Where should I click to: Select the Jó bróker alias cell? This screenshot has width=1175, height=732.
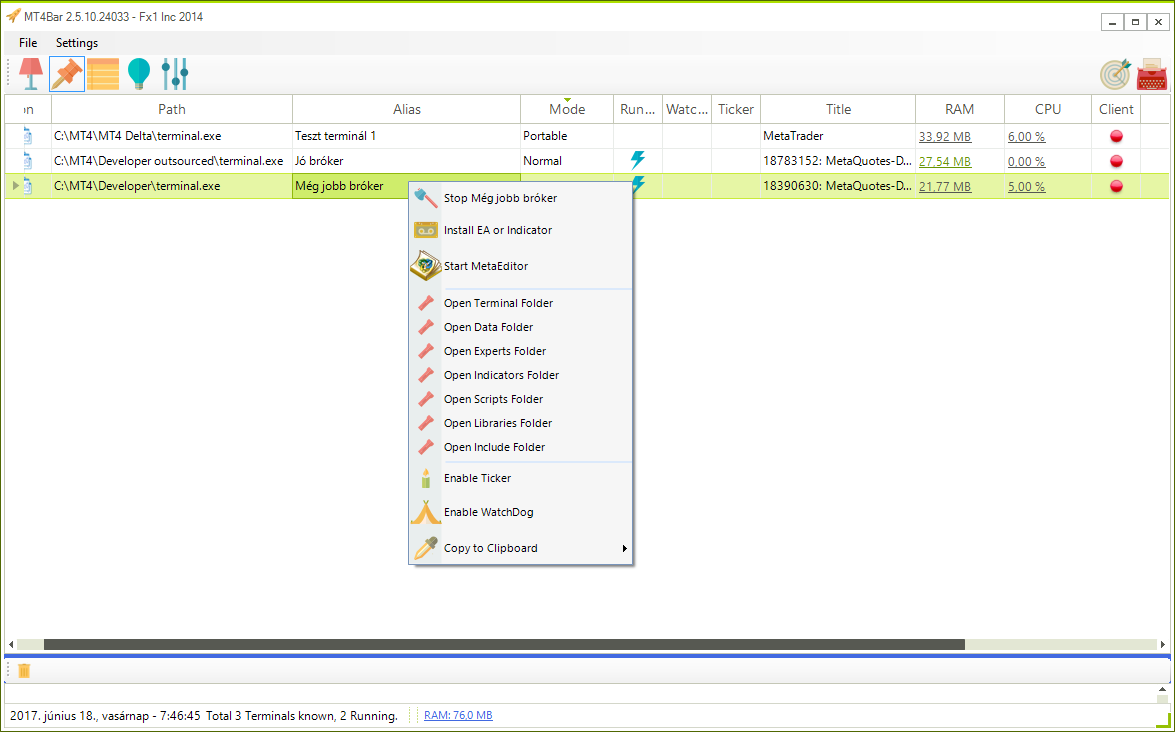(x=406, y=160)
